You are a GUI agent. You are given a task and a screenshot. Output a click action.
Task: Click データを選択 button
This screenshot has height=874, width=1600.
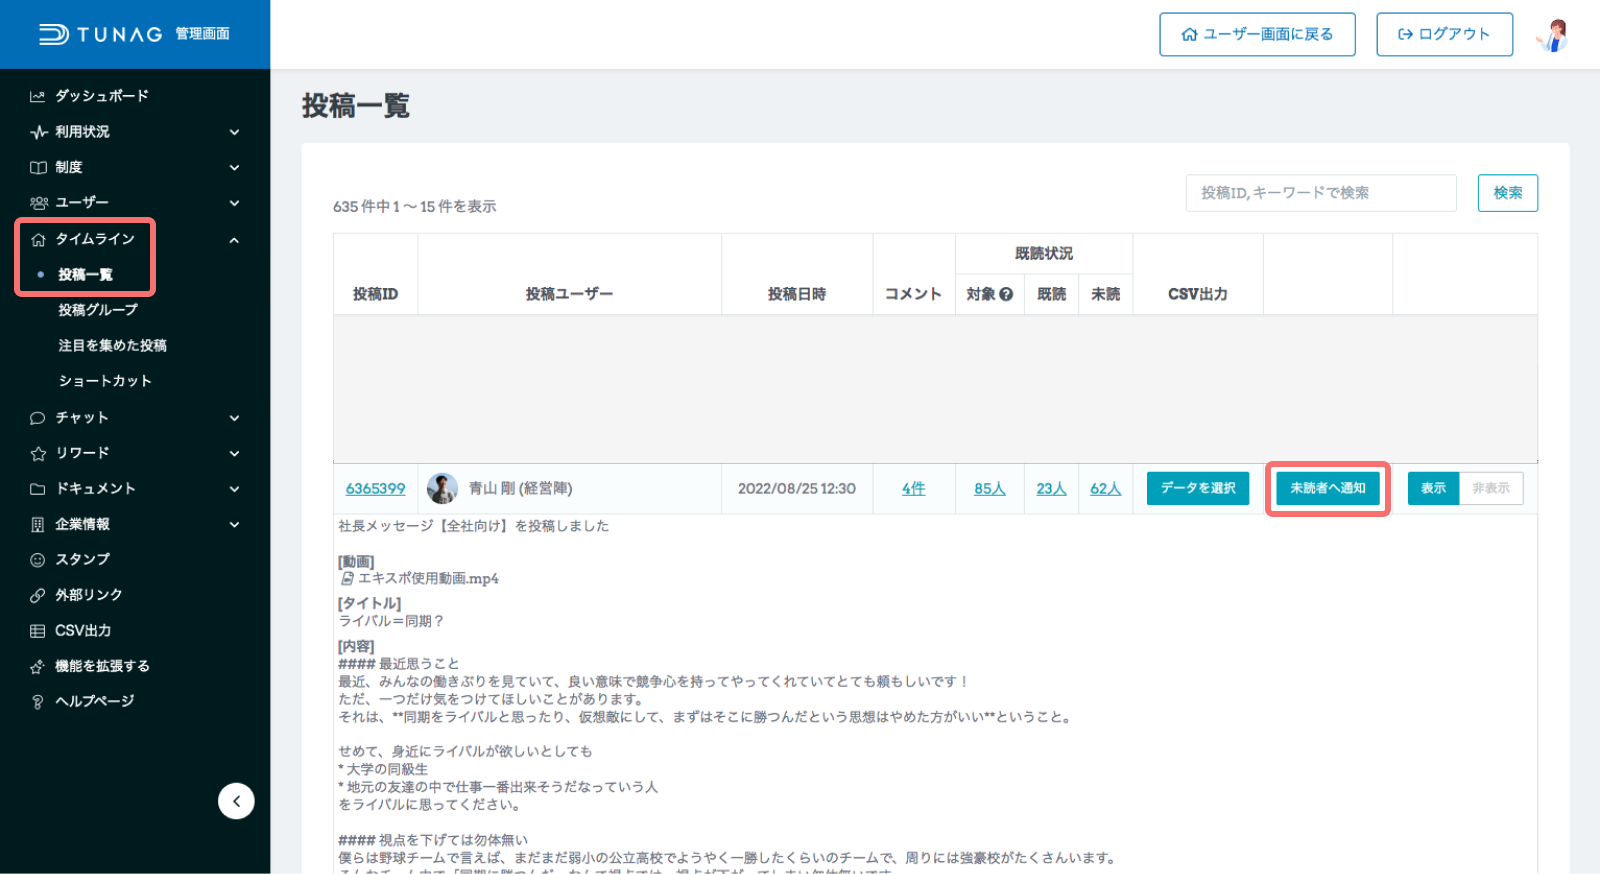(1197, 488)
